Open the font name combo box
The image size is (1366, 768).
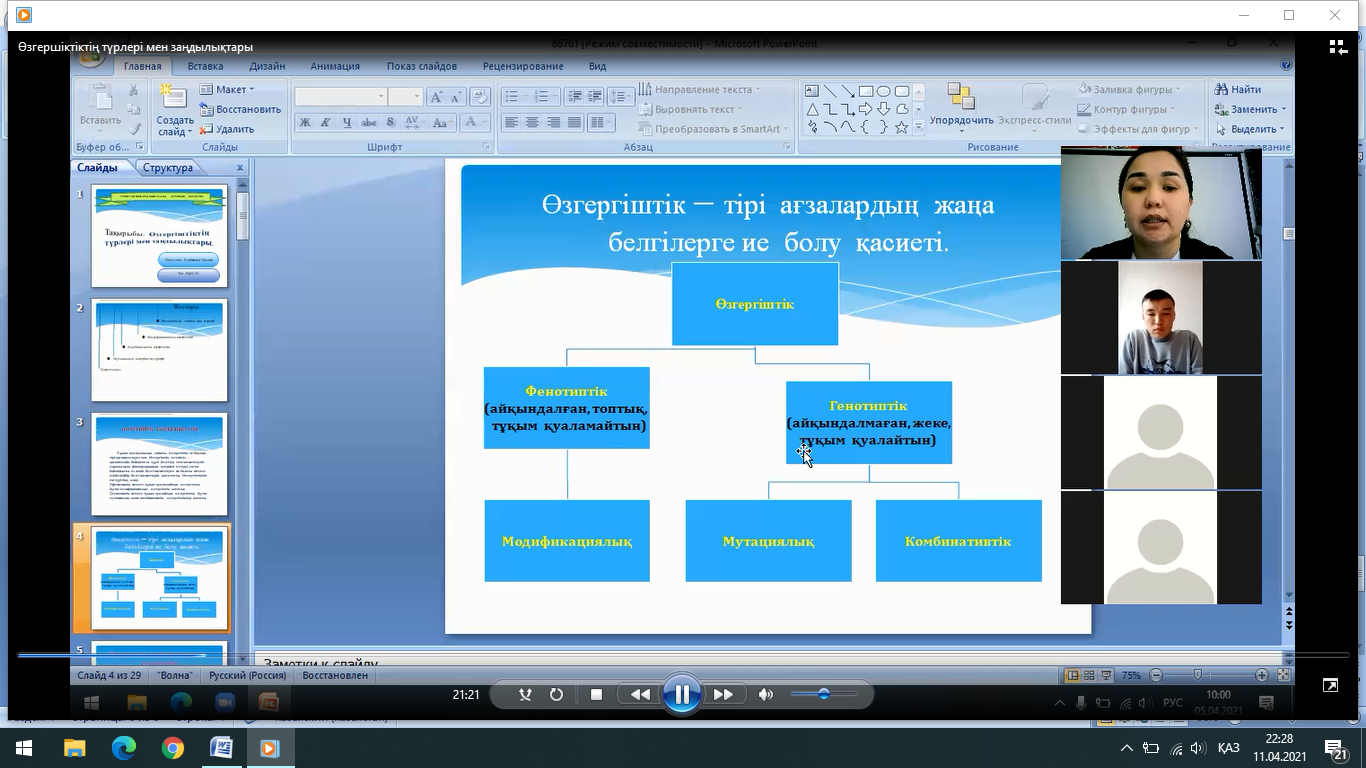[x=340, y=97]
